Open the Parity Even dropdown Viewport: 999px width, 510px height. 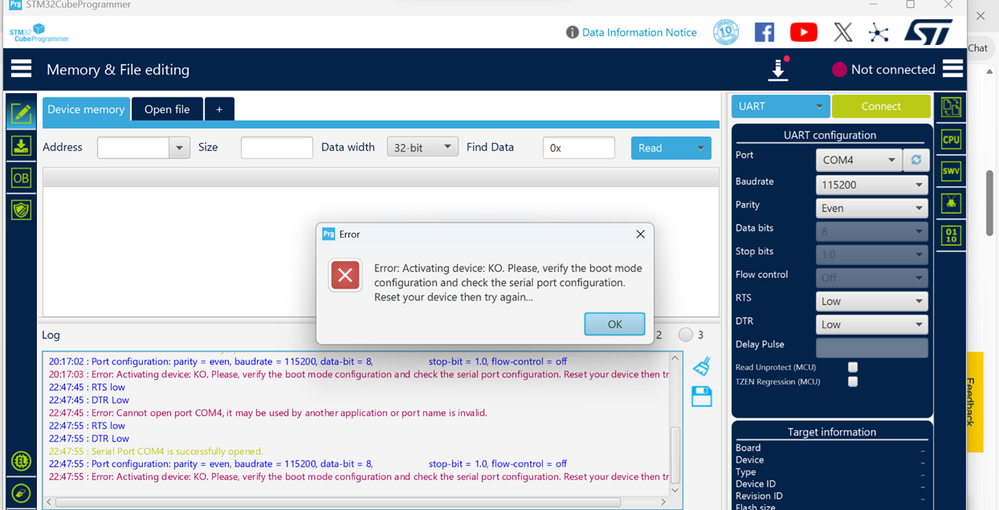[x=872, y=208]
